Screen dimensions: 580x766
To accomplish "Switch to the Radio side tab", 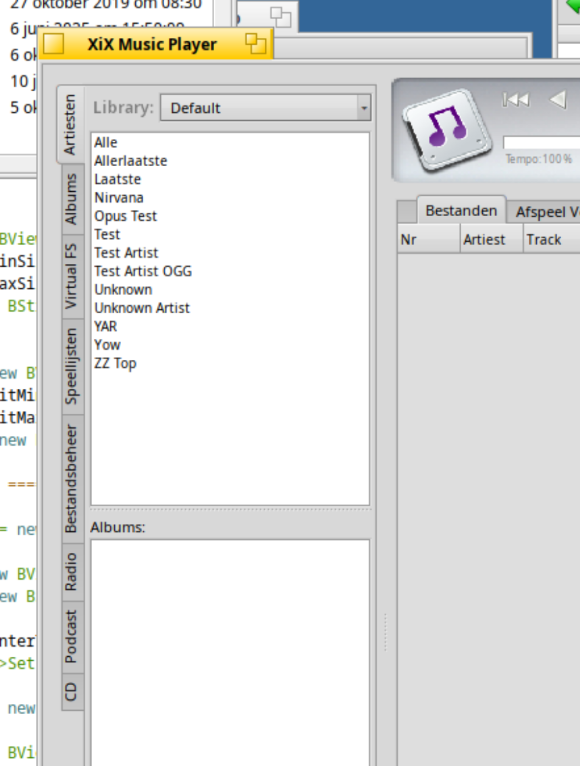I will click(71, 572).
